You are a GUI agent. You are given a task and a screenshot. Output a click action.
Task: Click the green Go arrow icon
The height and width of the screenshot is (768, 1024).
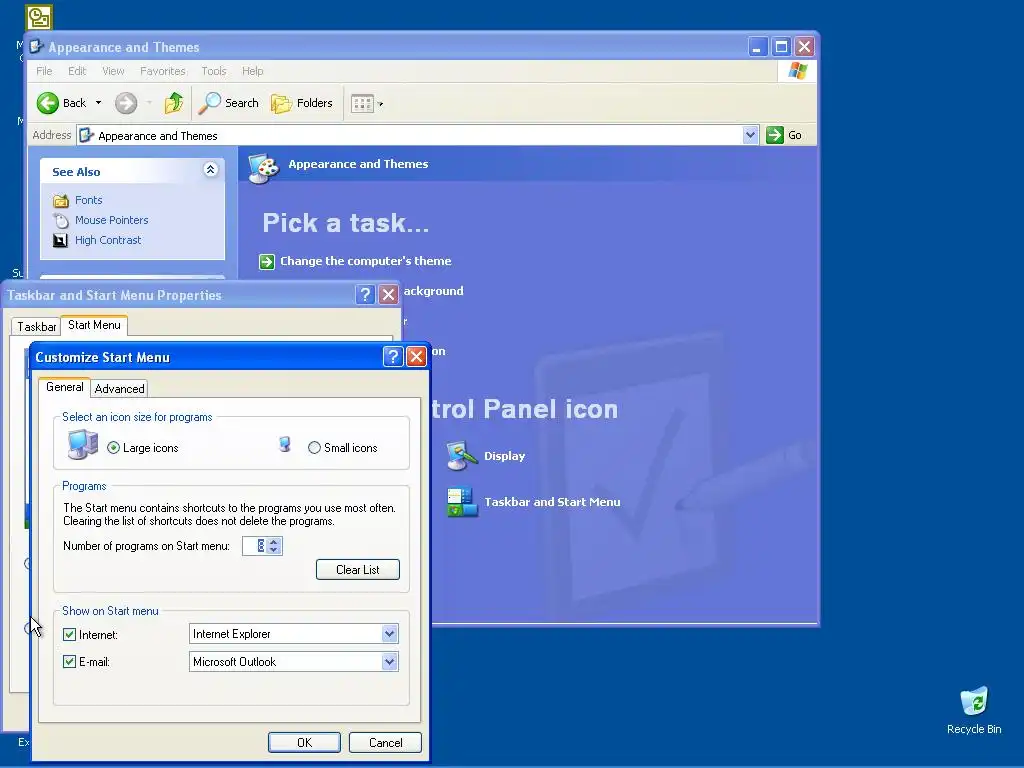(x=775, y=135)
